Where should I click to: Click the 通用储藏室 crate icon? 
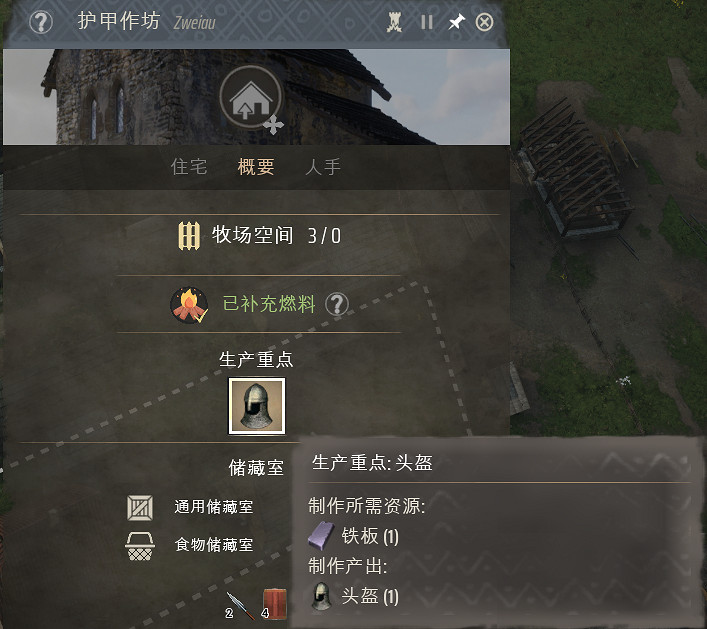(x=140, y=508)
